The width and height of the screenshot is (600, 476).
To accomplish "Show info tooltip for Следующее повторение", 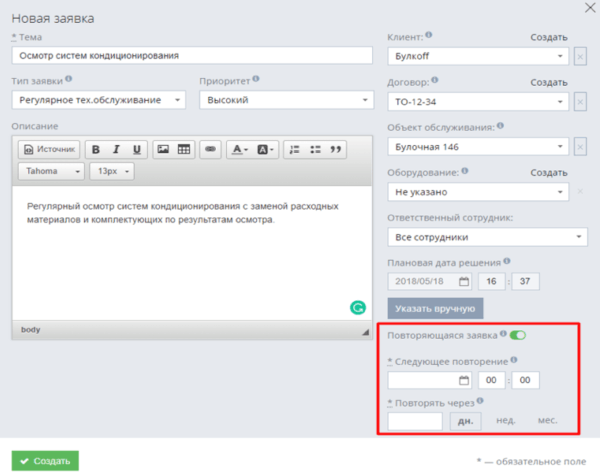I will (x=514, y=360).
